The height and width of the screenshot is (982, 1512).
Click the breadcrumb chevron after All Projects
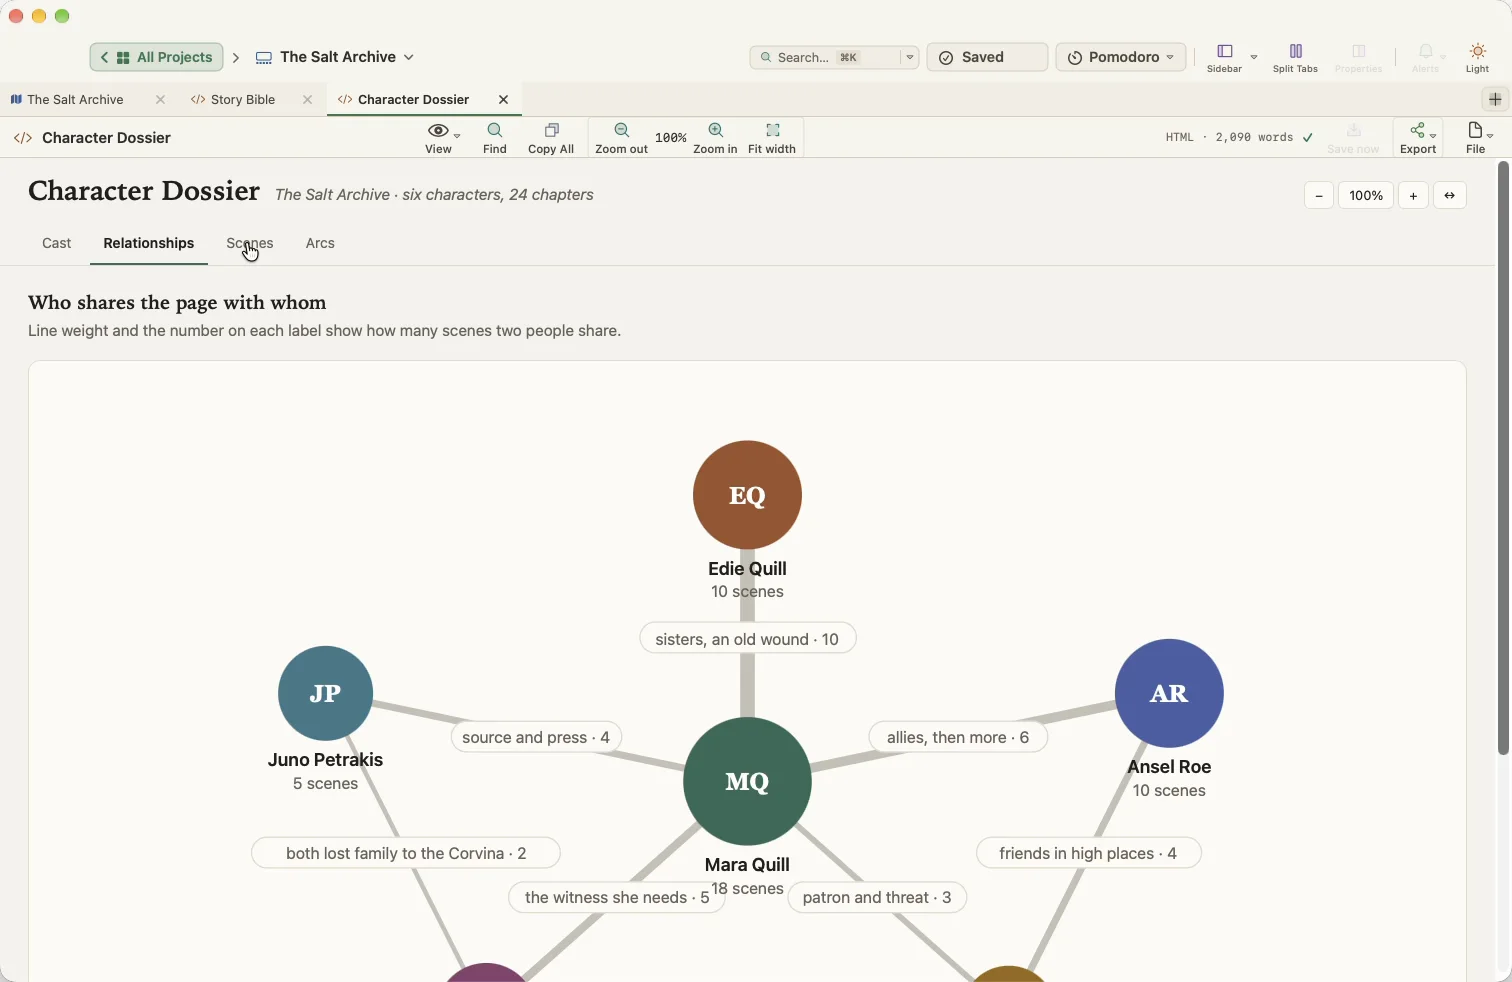[236, 58]
